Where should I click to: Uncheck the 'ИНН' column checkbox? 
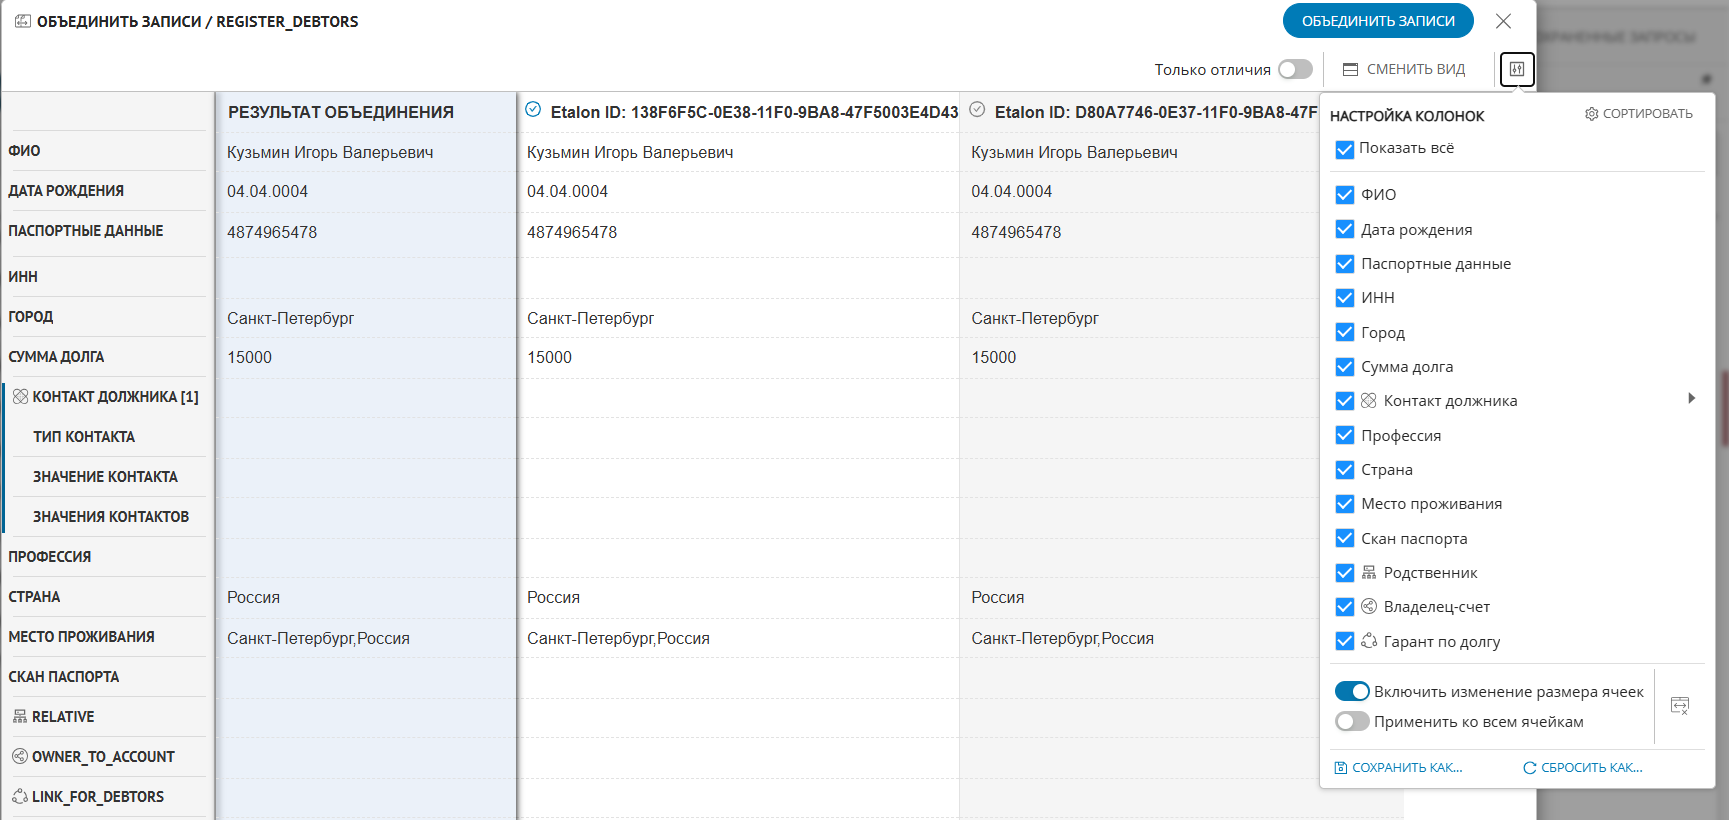(x=1345, y=298)
